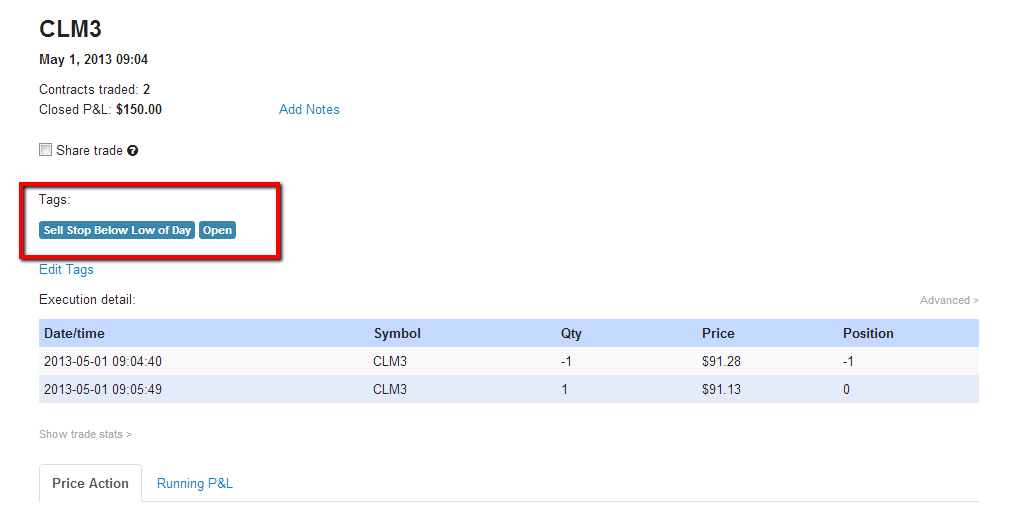Click the Date/time column header
This screenshot has width=1018, height=508.
(x=74, y=333)
